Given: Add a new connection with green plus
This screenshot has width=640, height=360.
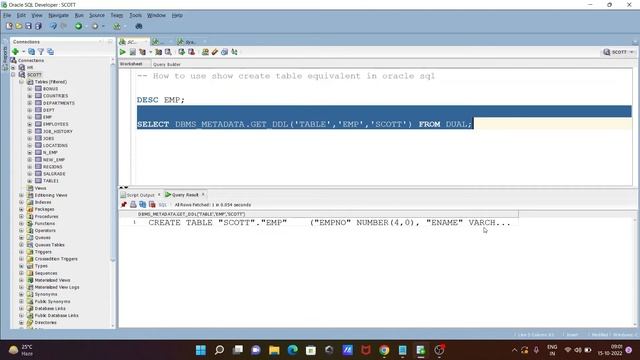Looking at the screenshot, I should [16, 51].
